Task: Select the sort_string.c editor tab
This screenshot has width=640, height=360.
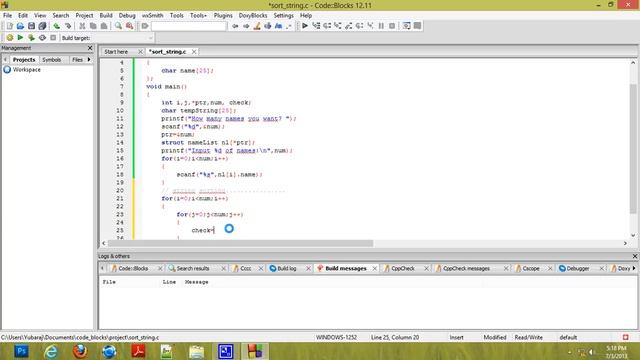Action: (x=168, y=52)
